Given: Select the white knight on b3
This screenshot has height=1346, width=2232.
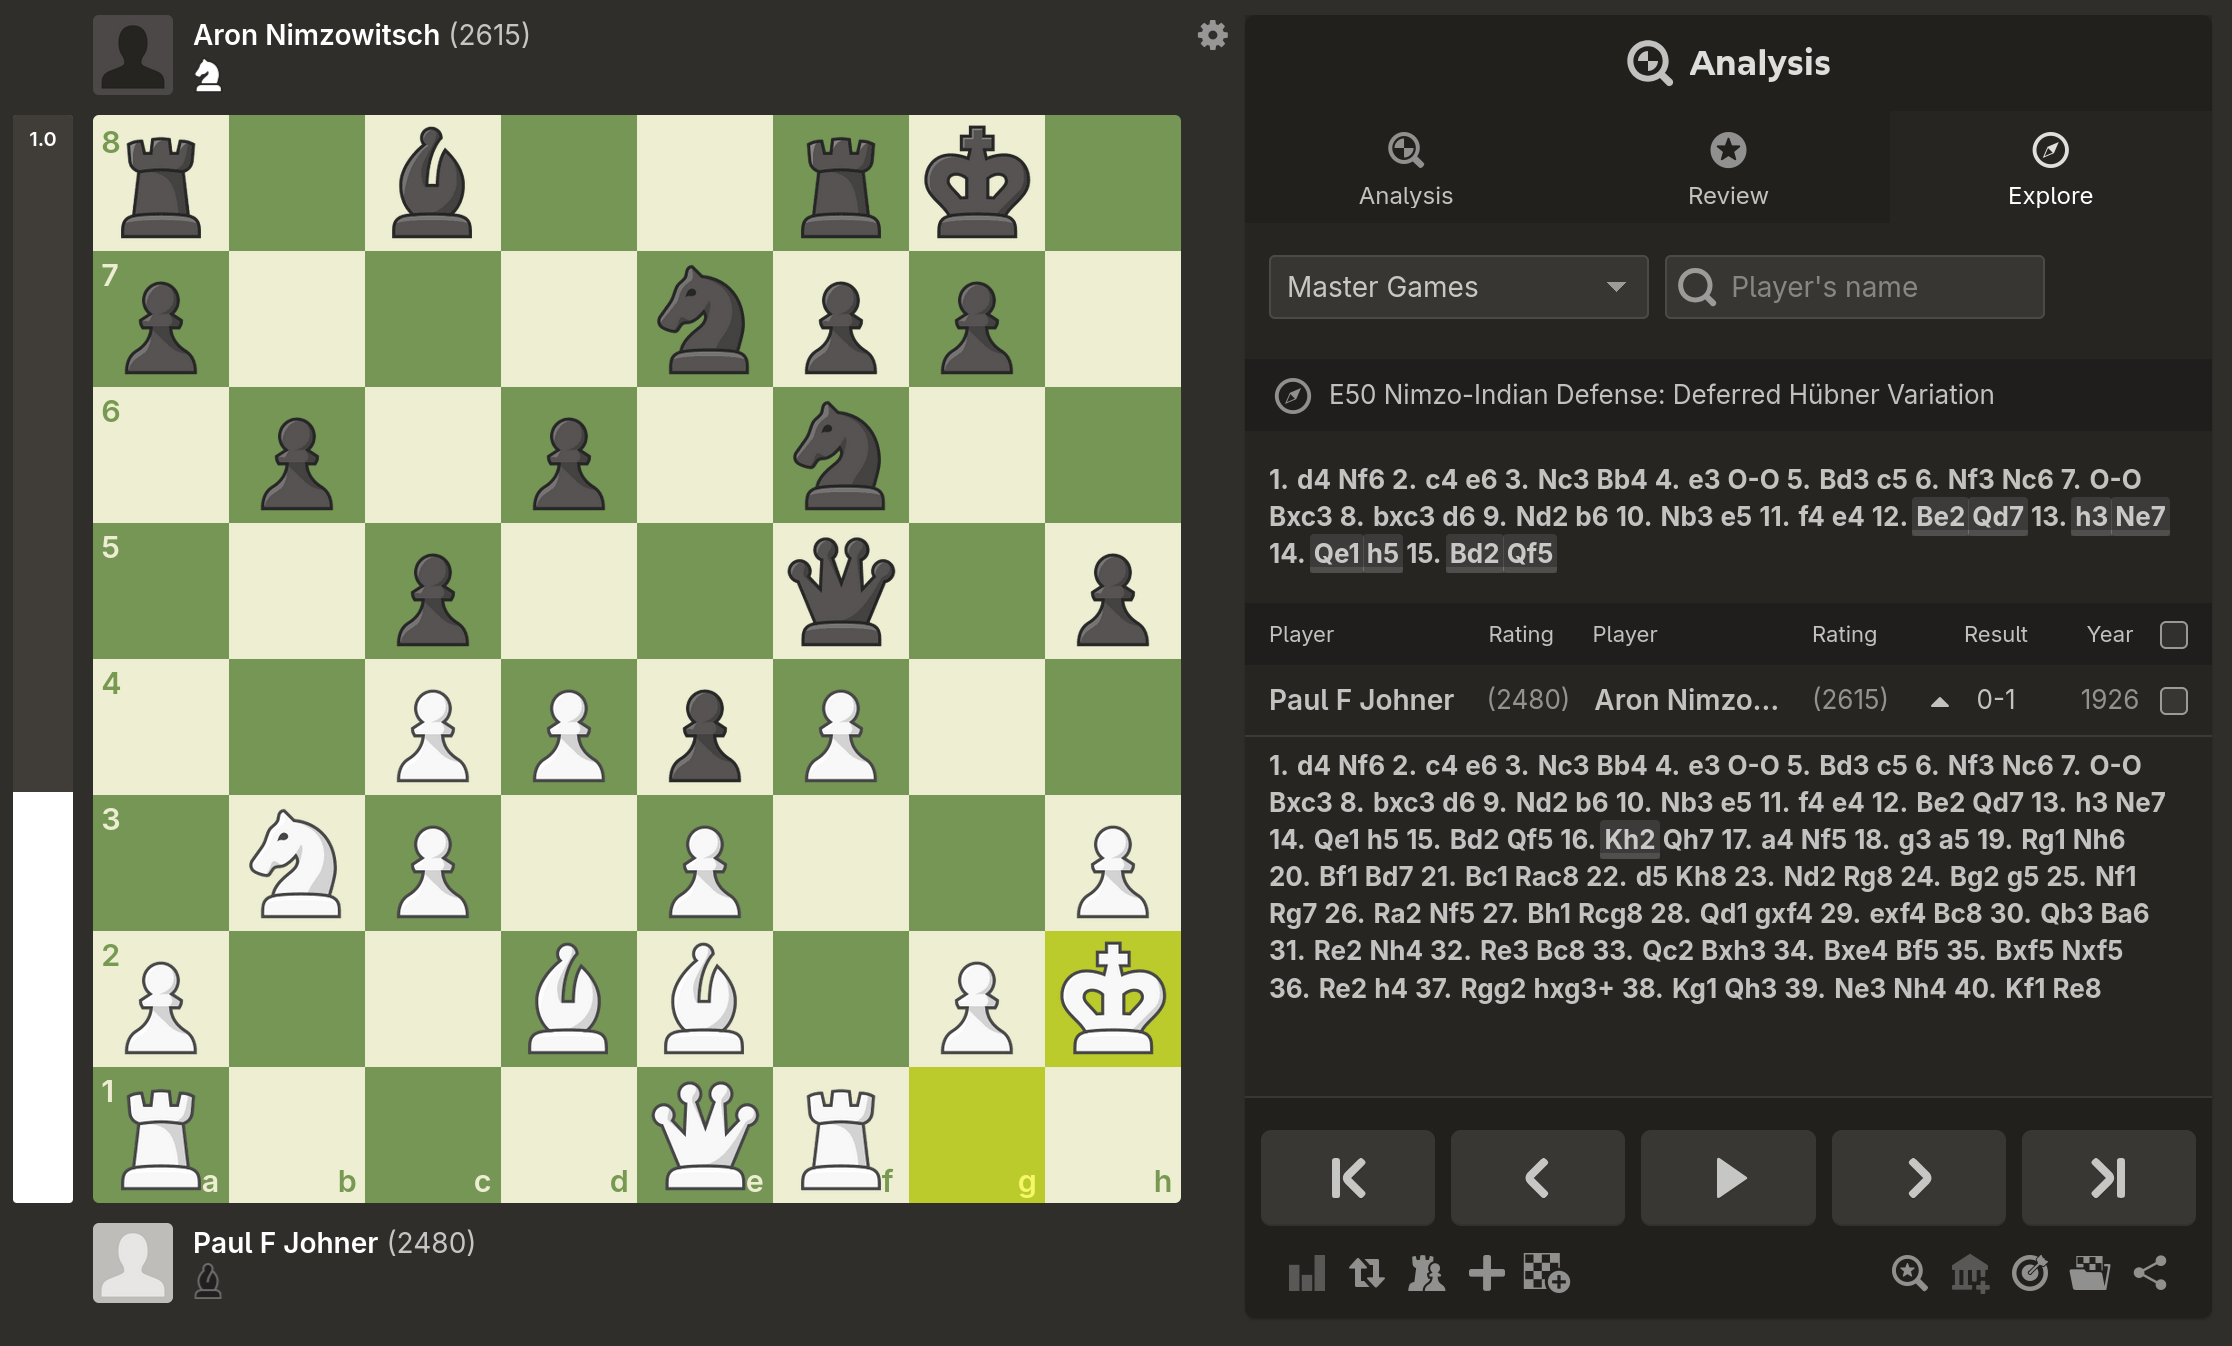Looking at the screenshot, I should [297, 863].
